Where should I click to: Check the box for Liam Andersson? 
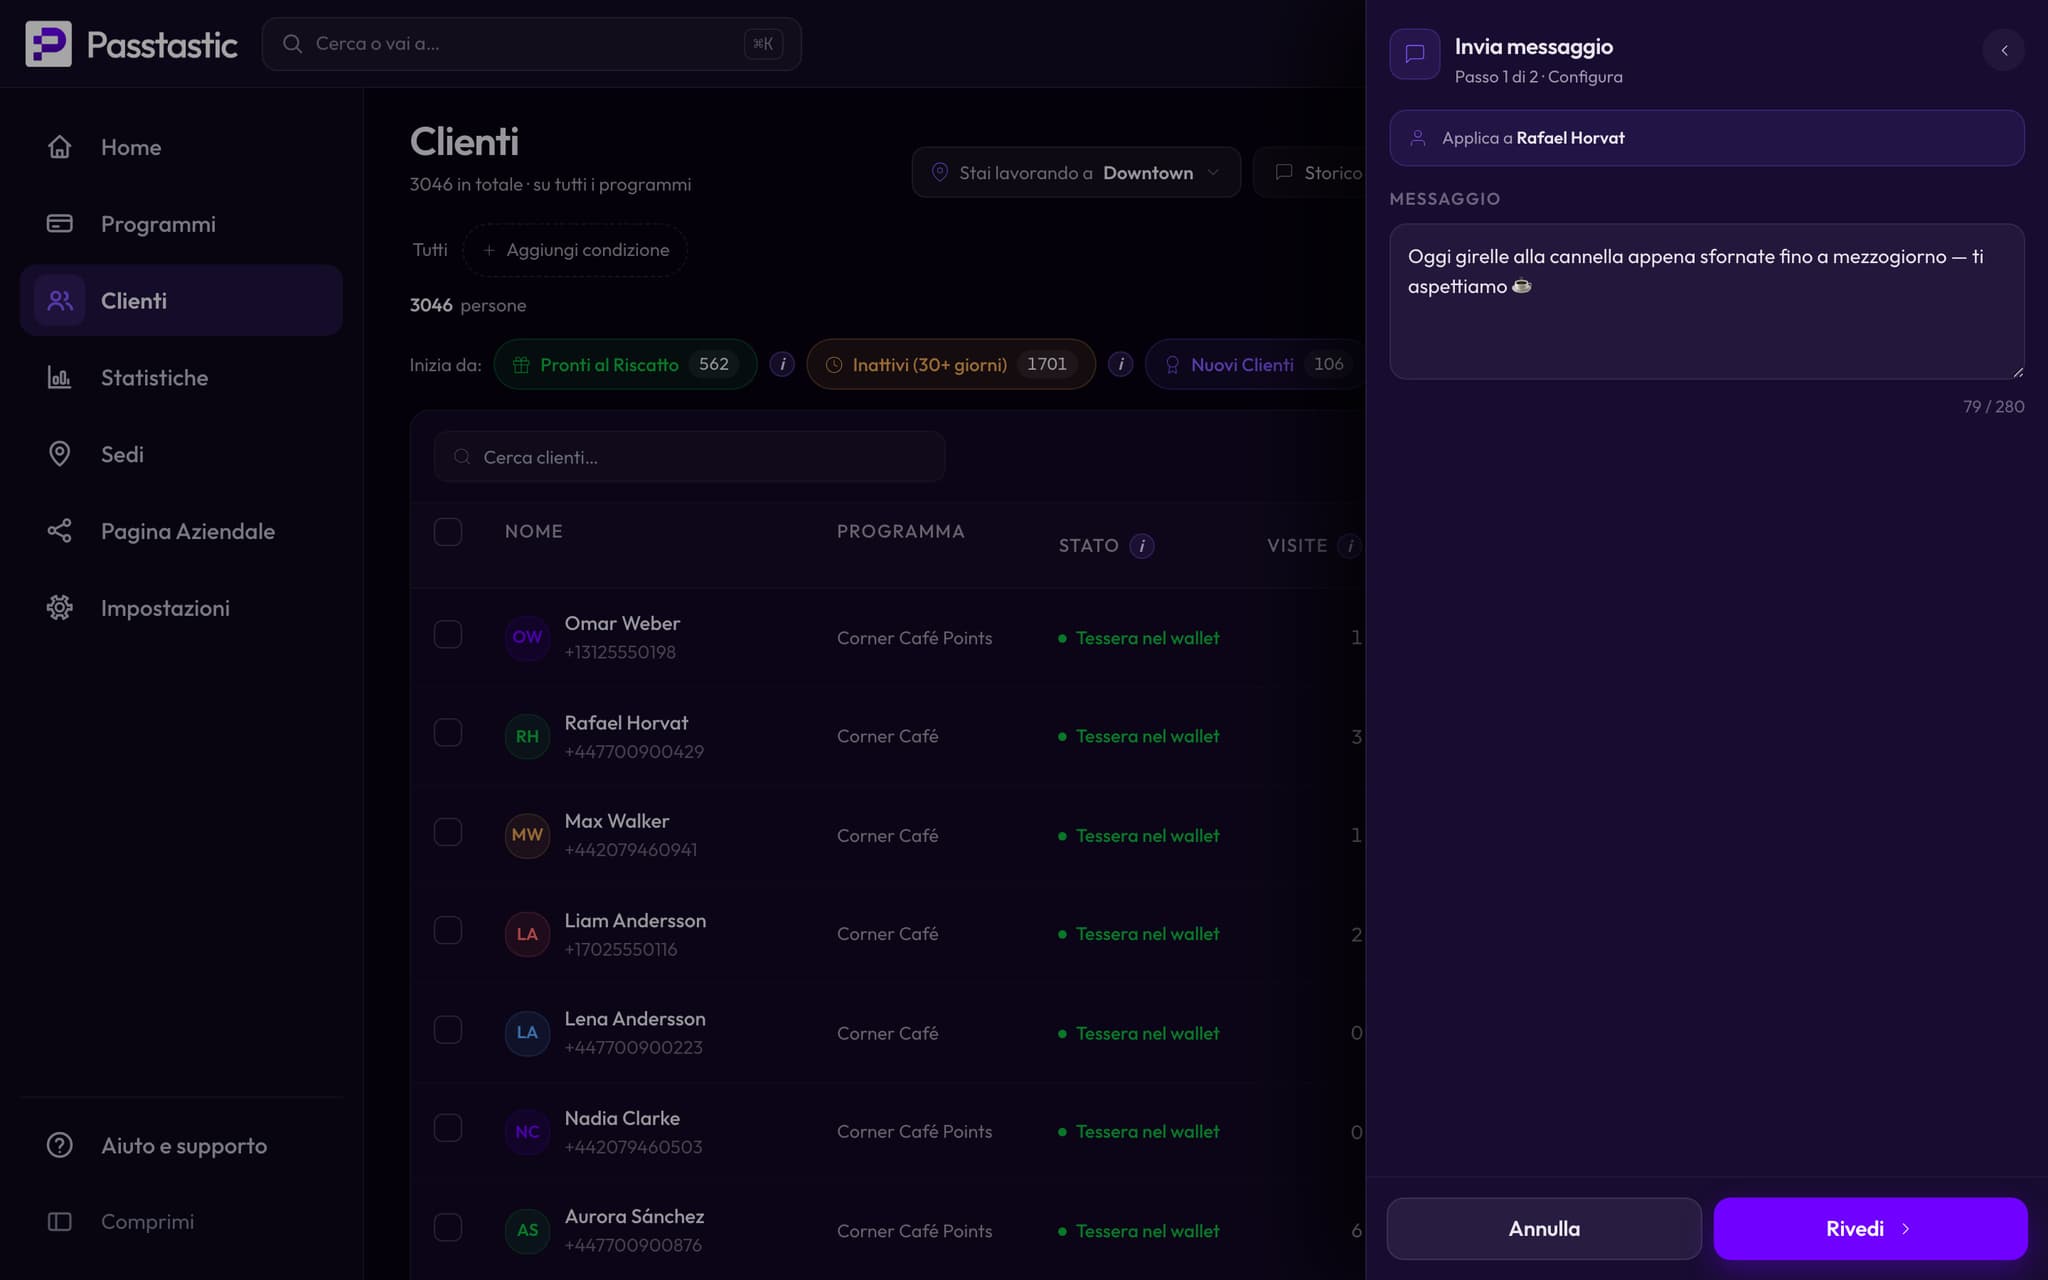tap(448, 931)
